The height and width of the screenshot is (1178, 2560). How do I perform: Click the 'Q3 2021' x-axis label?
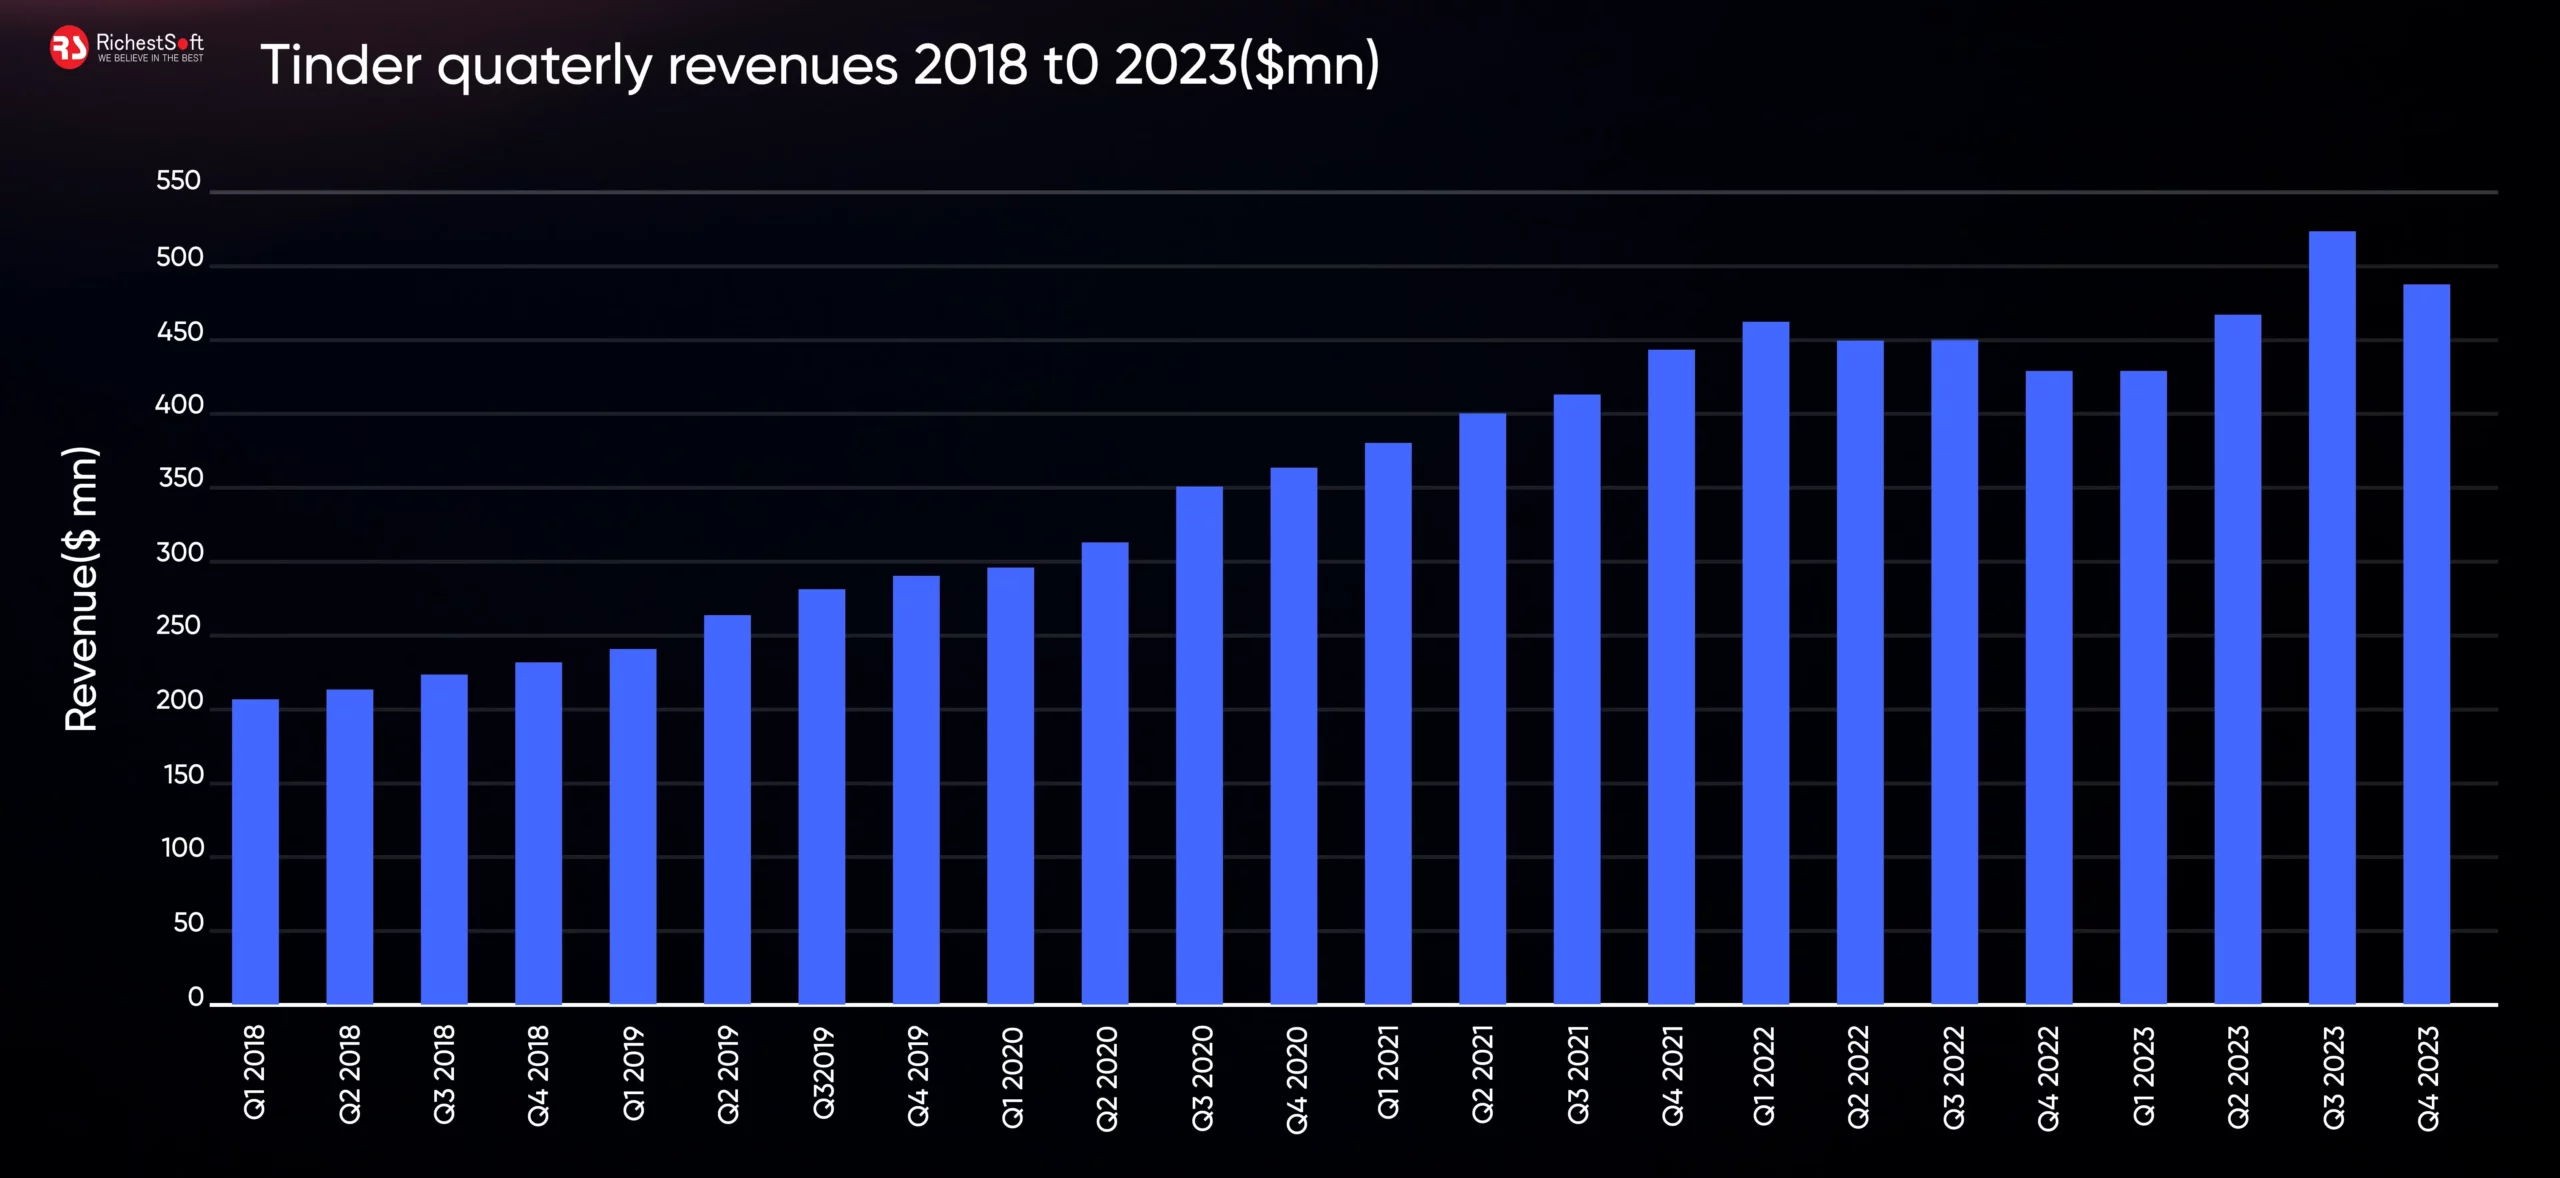[1577, 1074]
